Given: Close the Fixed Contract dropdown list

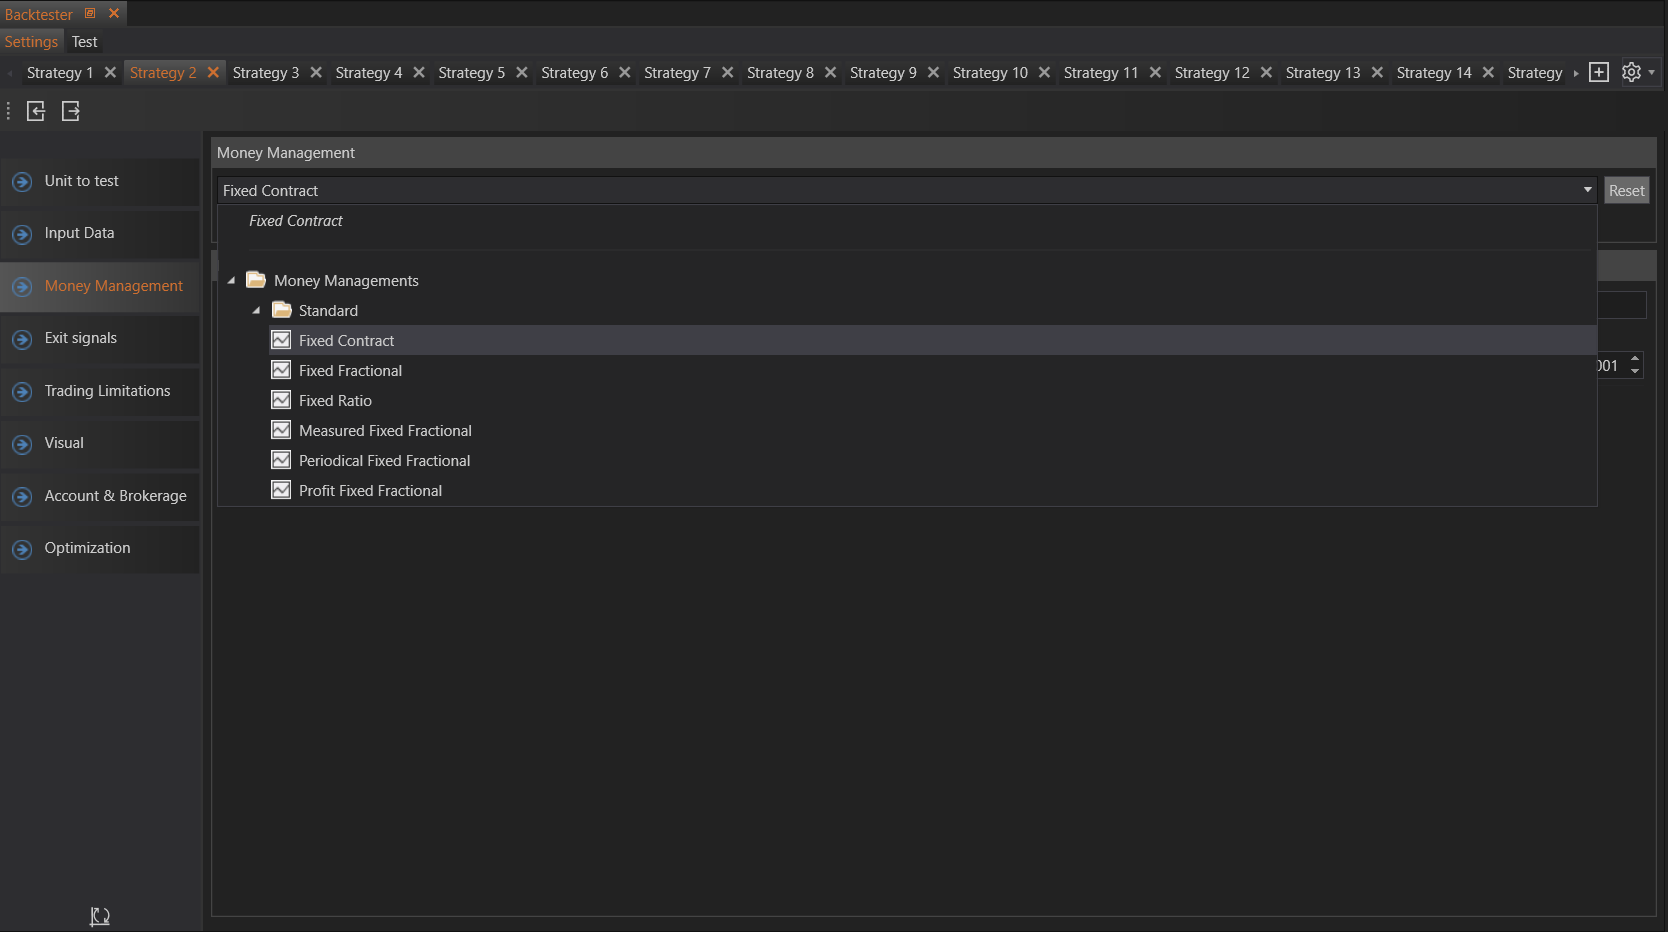Looking at the screenshot, I should (x=1587, y=190).
